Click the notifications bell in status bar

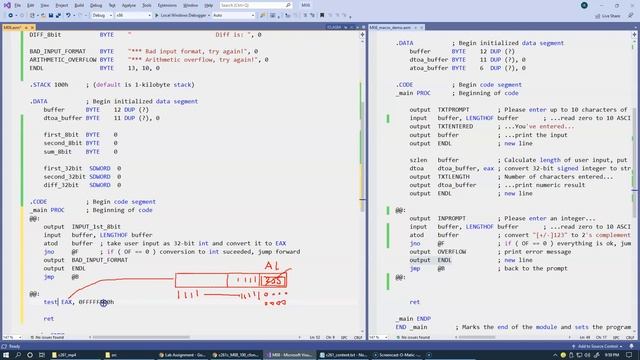coord(631,346)
